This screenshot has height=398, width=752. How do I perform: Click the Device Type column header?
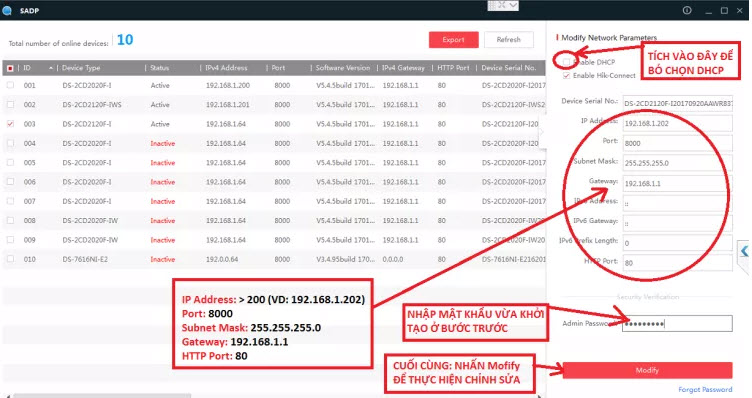click(81, 68)
